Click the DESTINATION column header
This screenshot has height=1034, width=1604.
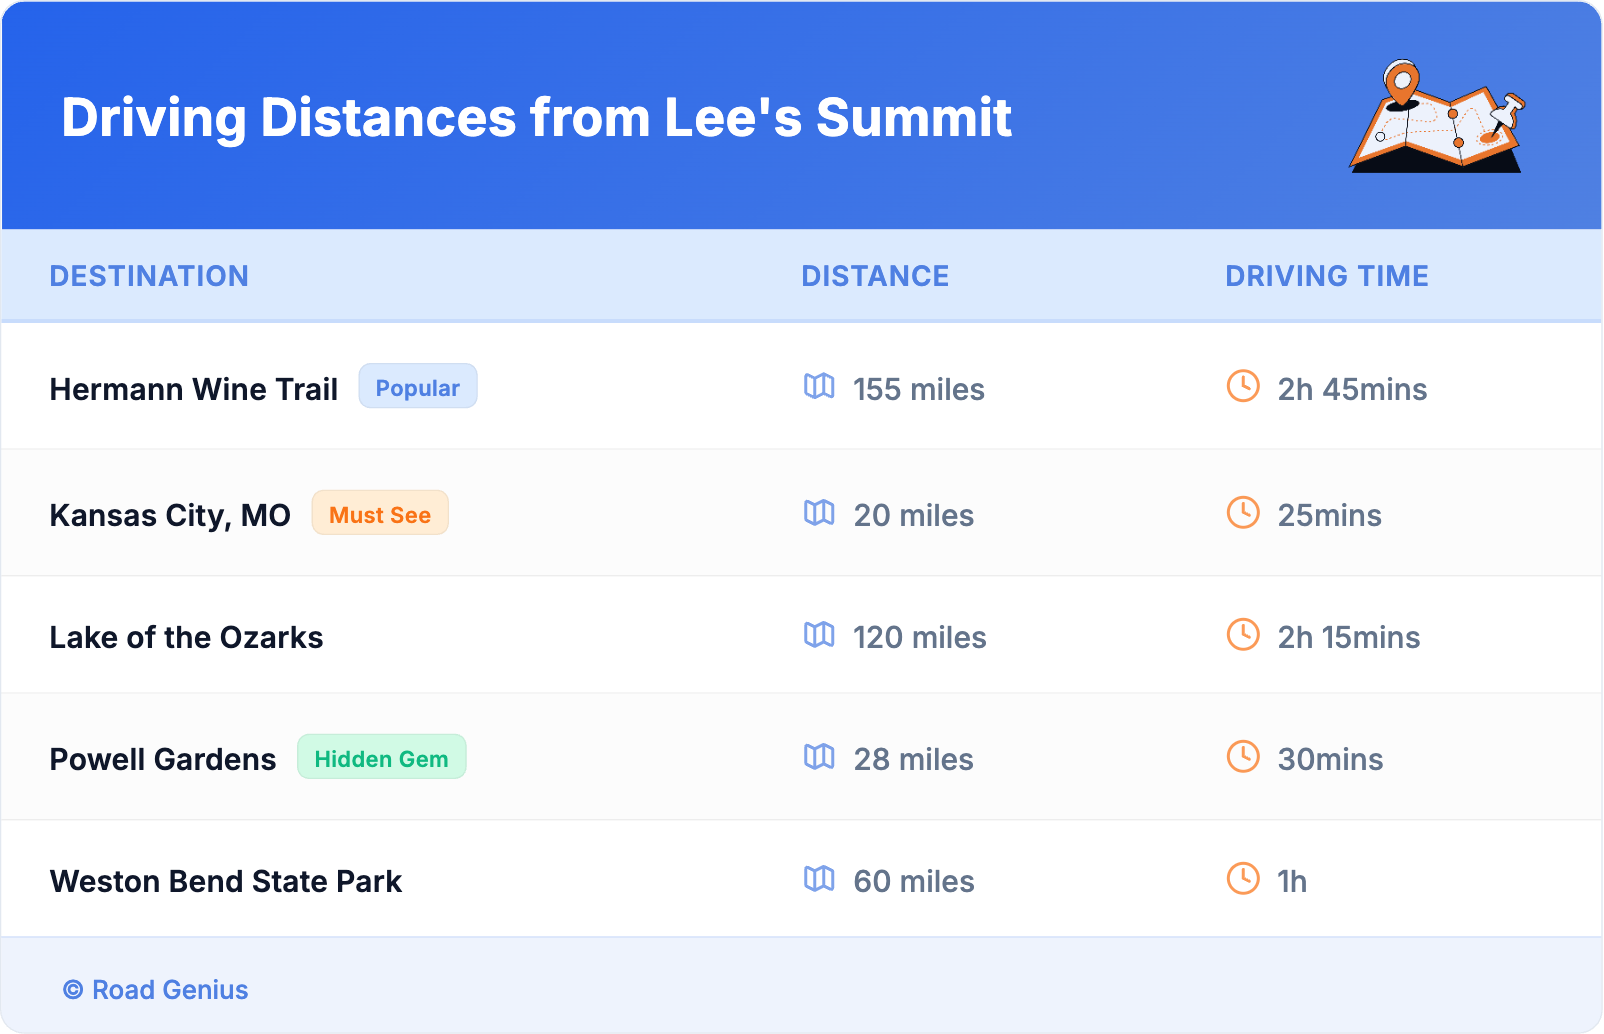(x=149, y=276)
